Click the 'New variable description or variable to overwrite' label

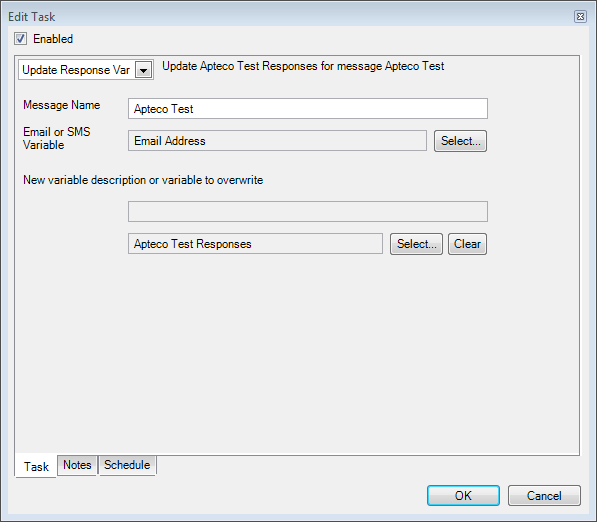click(143, 180)
